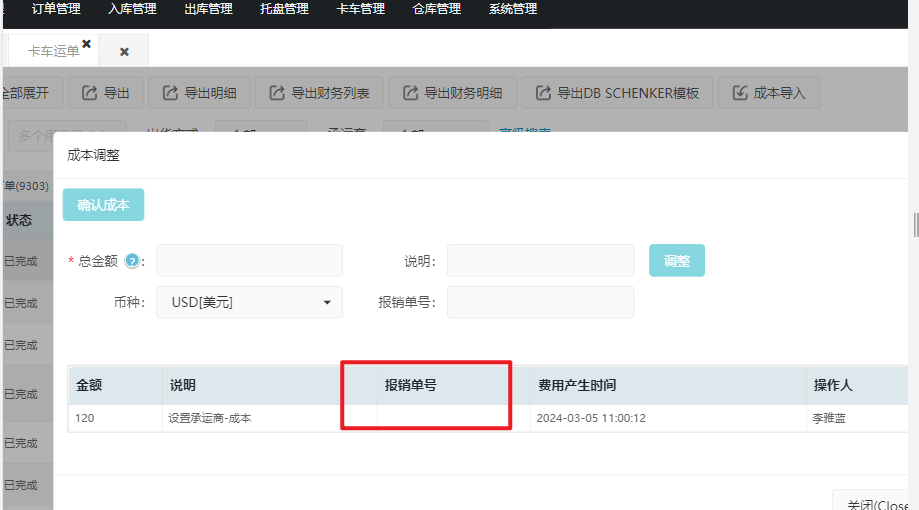This screenshot has height=510, width=919.
Task: Open the 出库管理 menu
Action: (209, 9)
